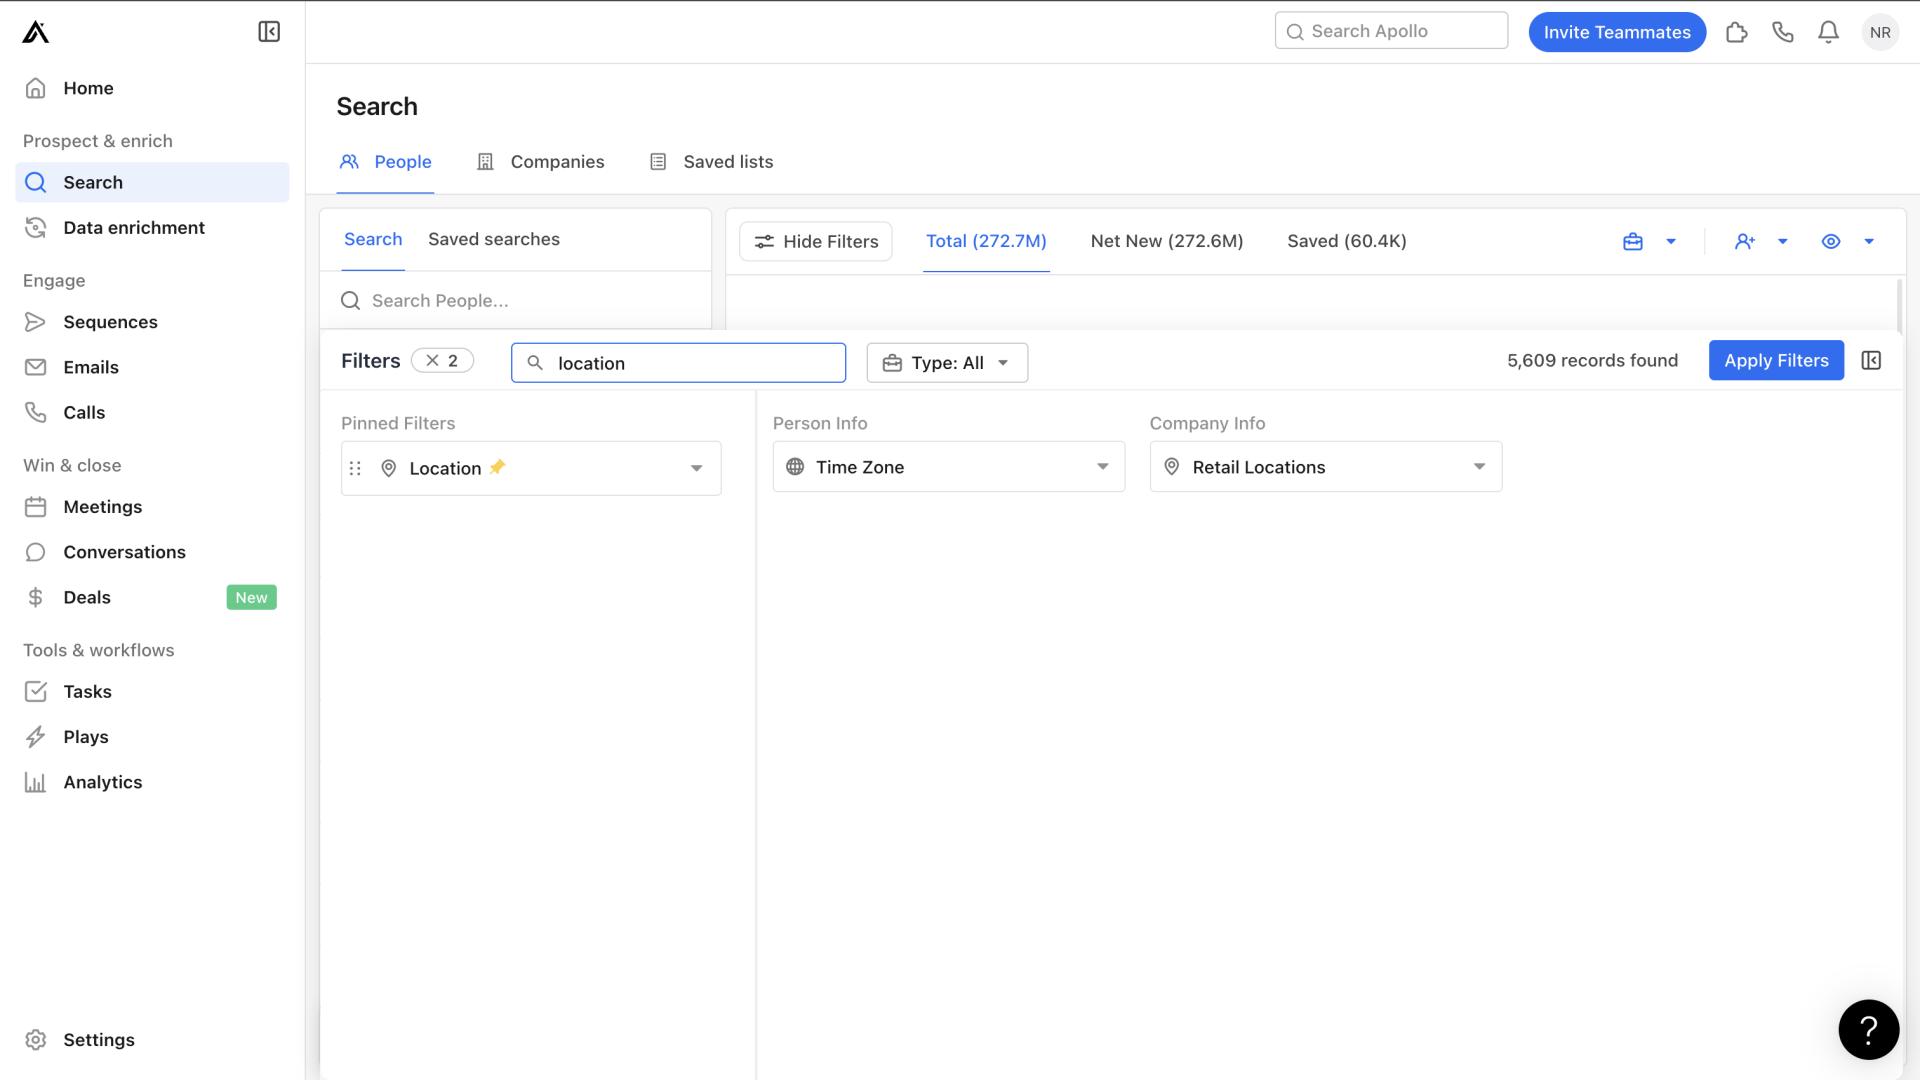Click the Apollo search icon in navbar
1920x1080 pixels.
1295,30
